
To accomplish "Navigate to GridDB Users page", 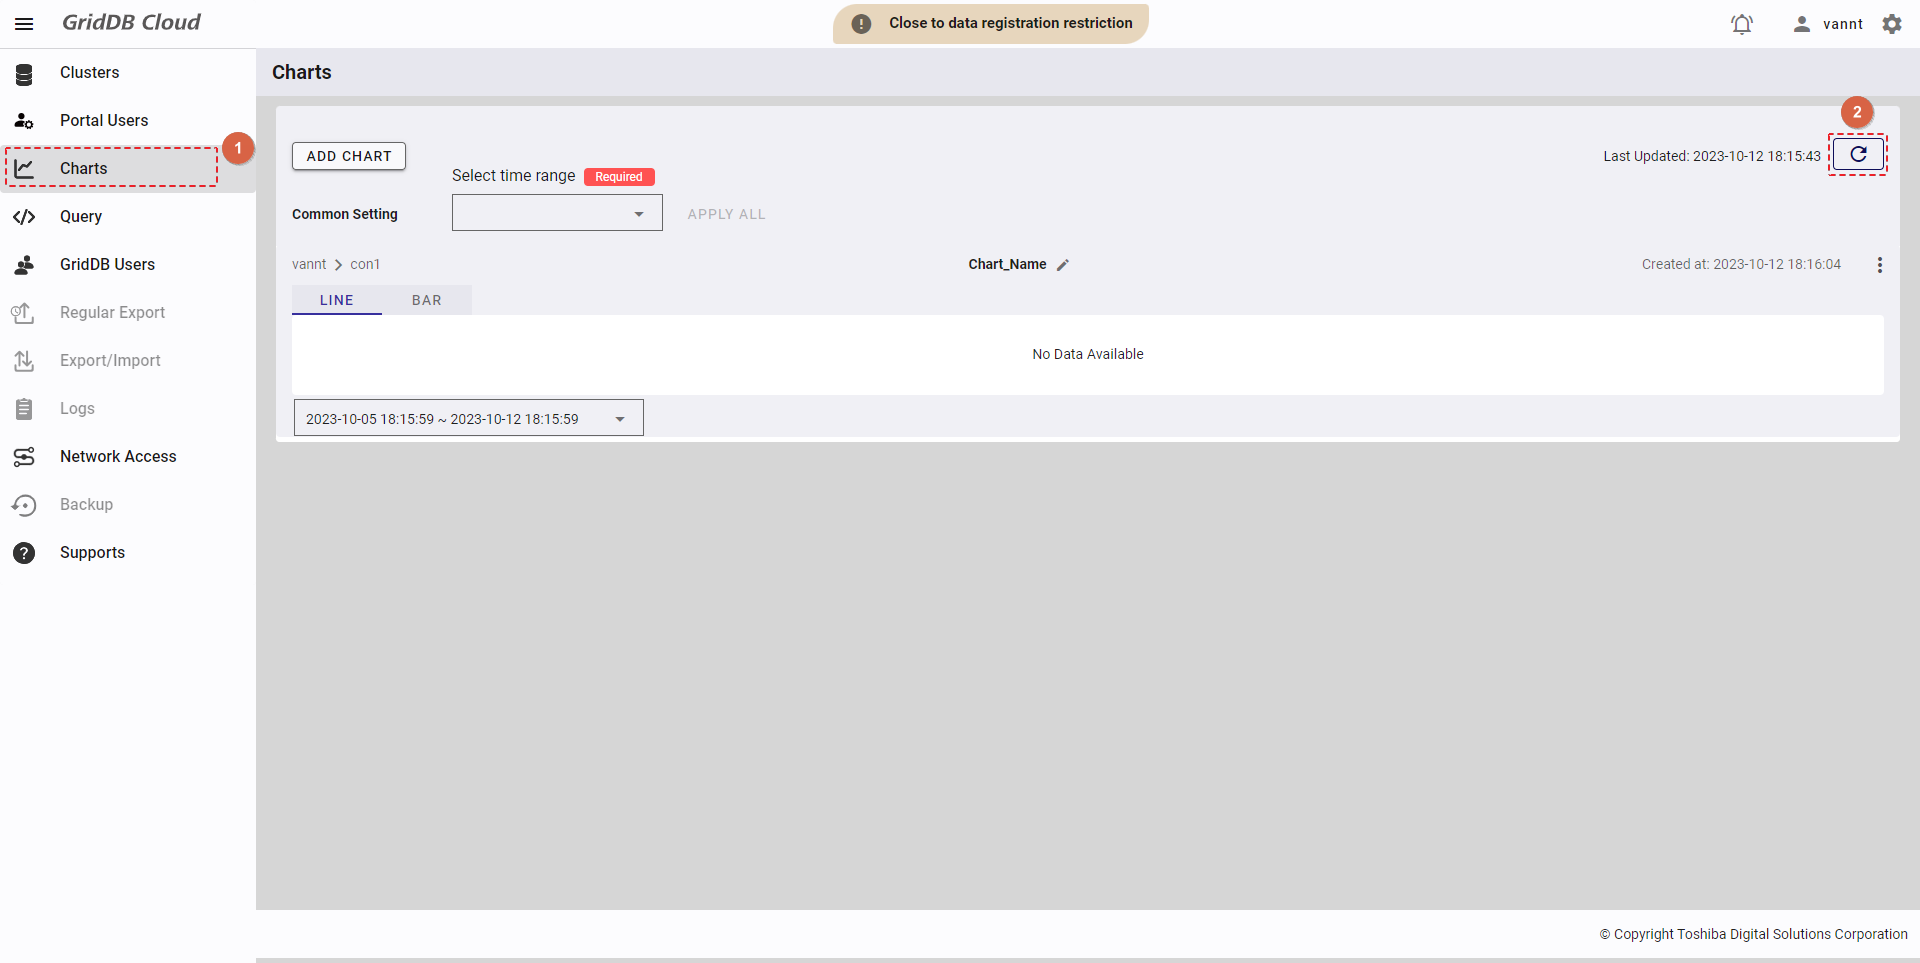I will pos(107,265).
